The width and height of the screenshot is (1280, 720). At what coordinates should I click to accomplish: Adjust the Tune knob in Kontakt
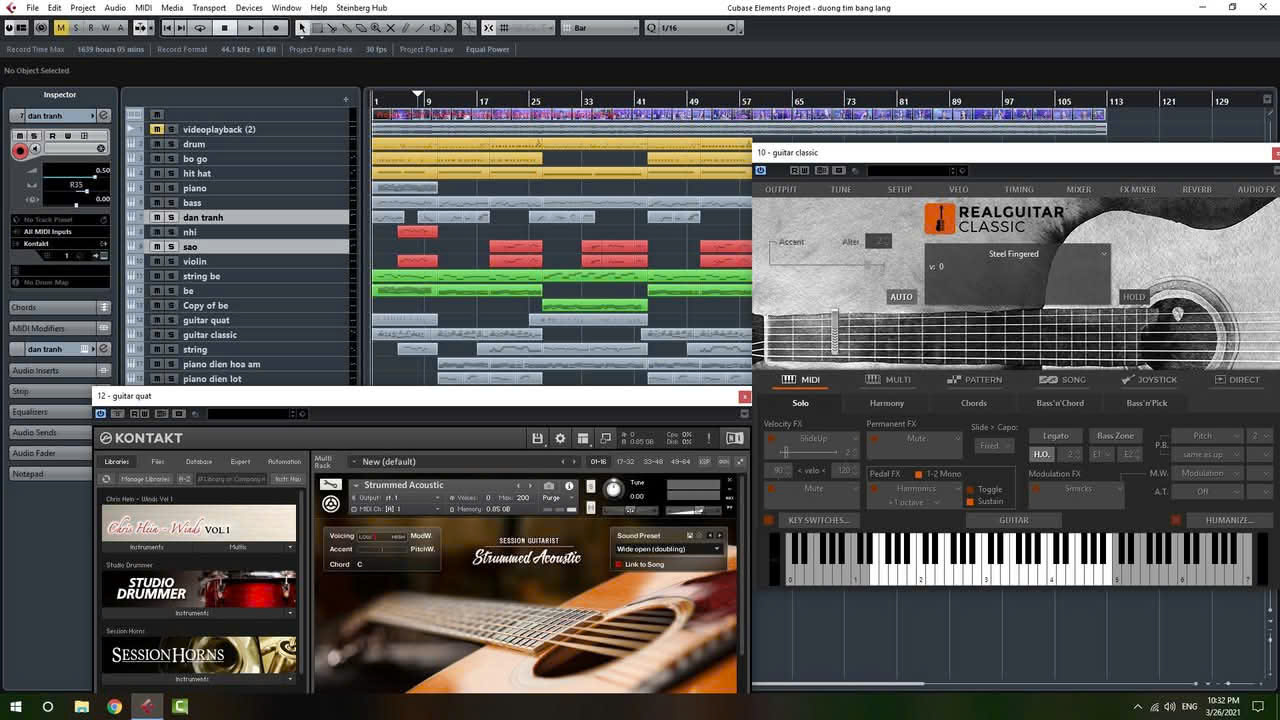(x=613, y=490)
